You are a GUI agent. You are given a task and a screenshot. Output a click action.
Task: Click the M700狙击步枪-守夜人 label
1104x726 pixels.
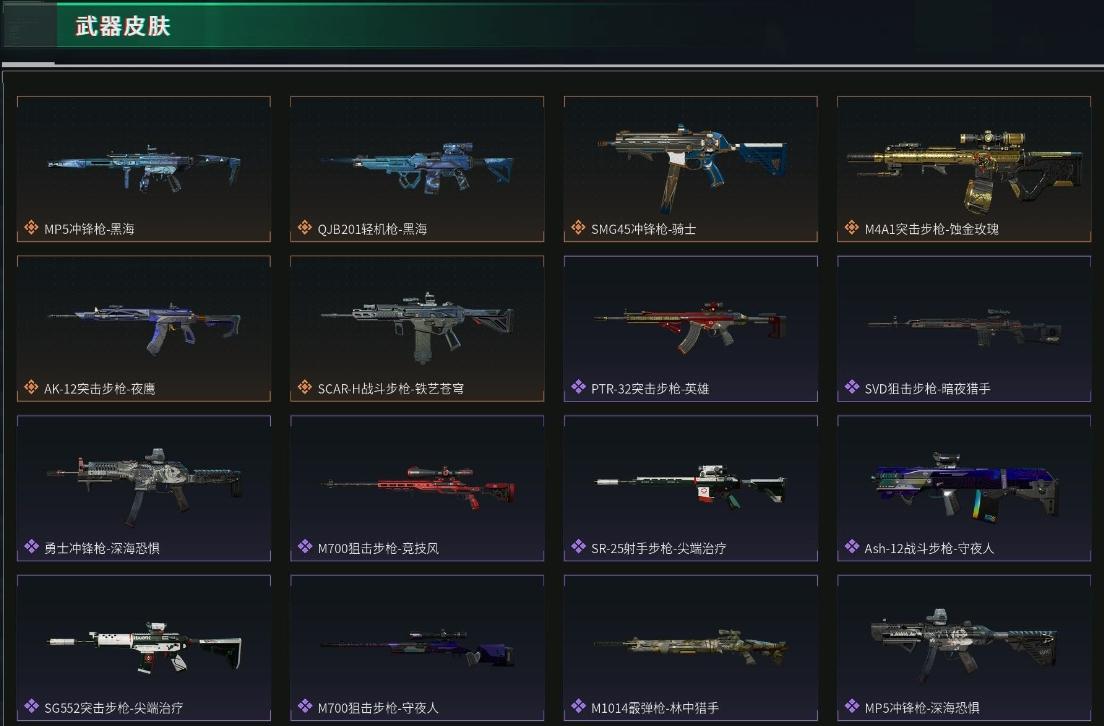click(x=377, y=708)
